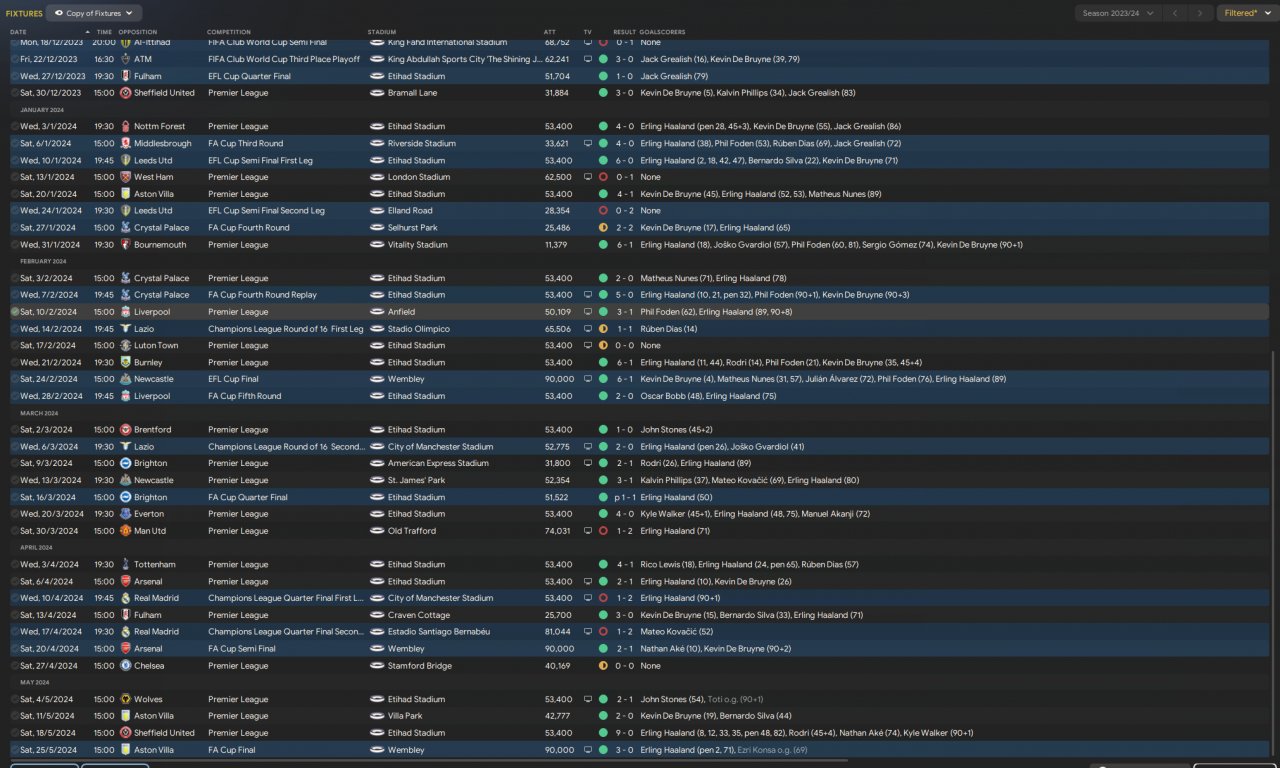
Task: Click the 'Mateo Kovačić (52)' goalscorer text
Action: pyautogui.click(x=677, y=632)
